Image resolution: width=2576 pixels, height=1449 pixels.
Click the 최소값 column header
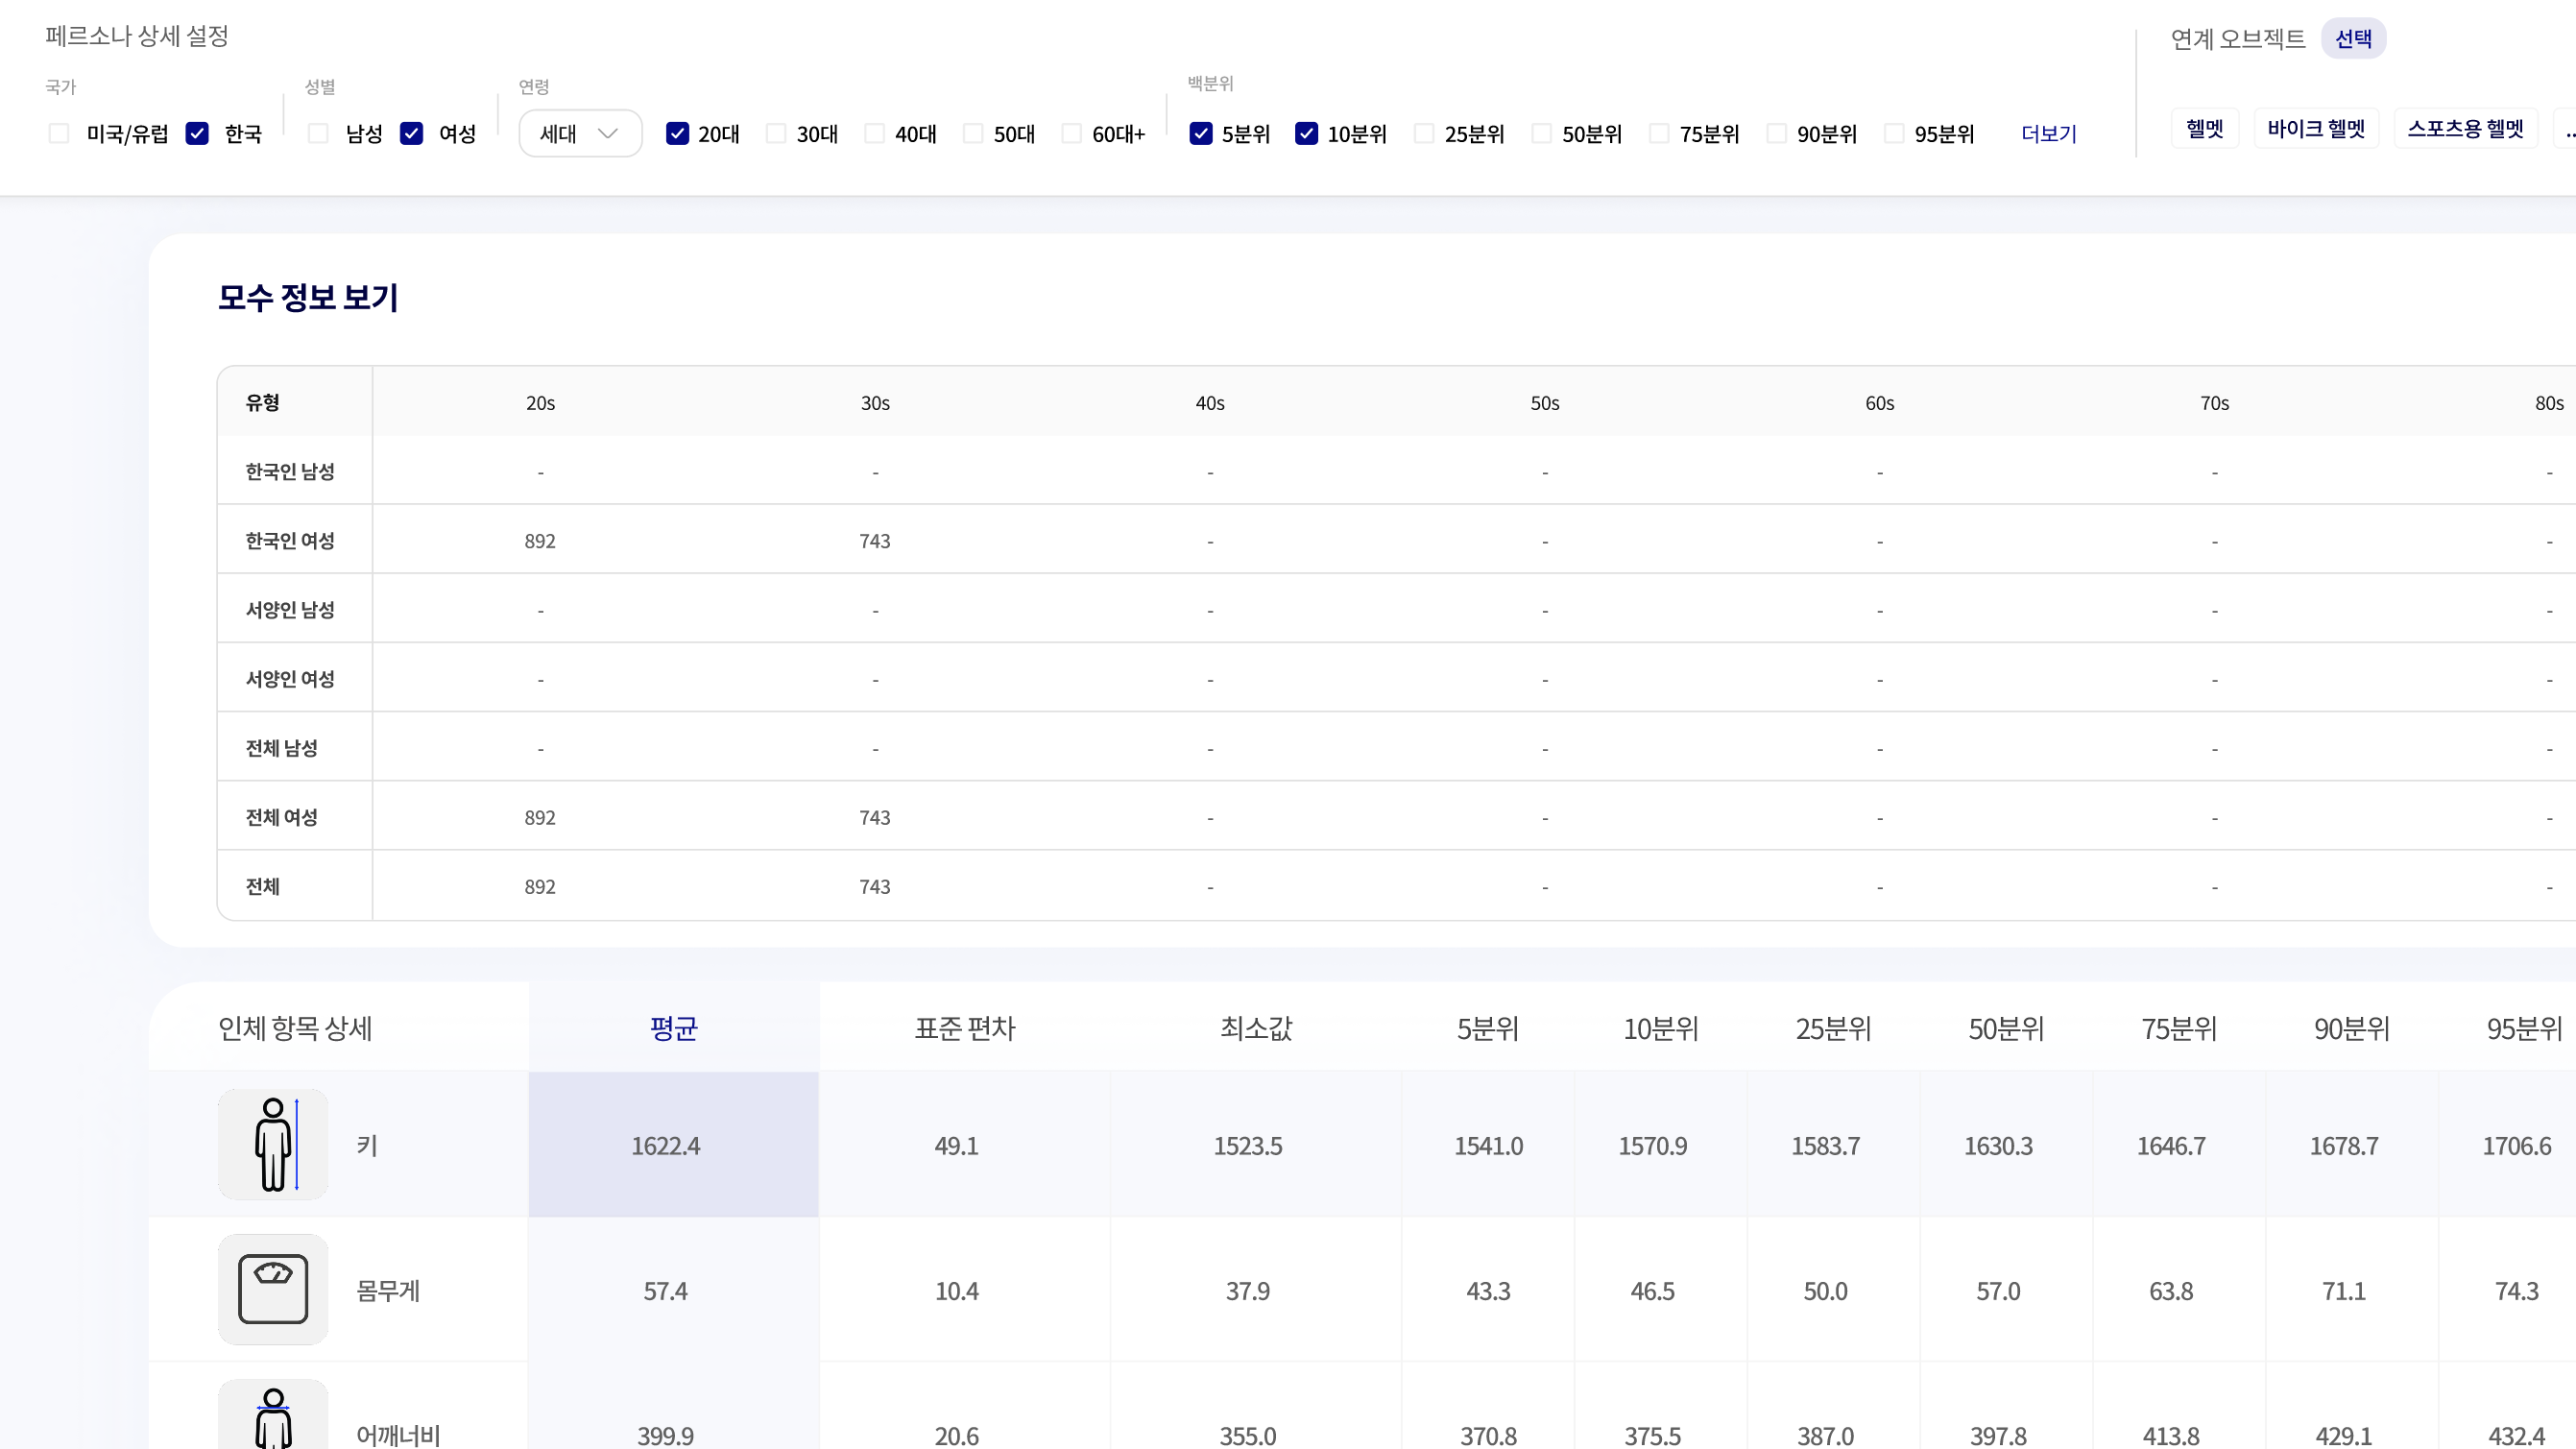tap(1256, 1028)
